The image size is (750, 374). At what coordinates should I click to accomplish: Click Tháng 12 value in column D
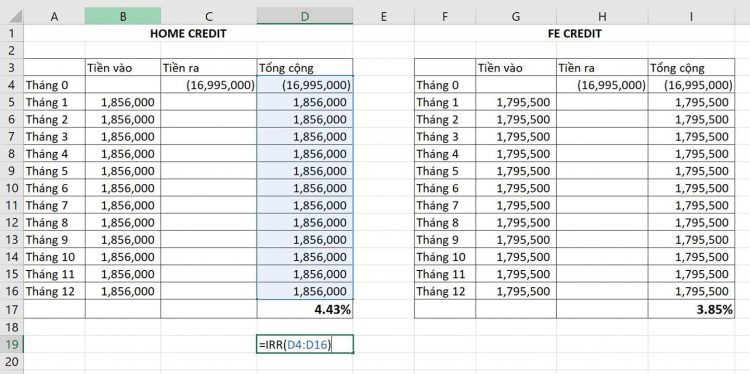pyautogui.click(x=305, y=291)
